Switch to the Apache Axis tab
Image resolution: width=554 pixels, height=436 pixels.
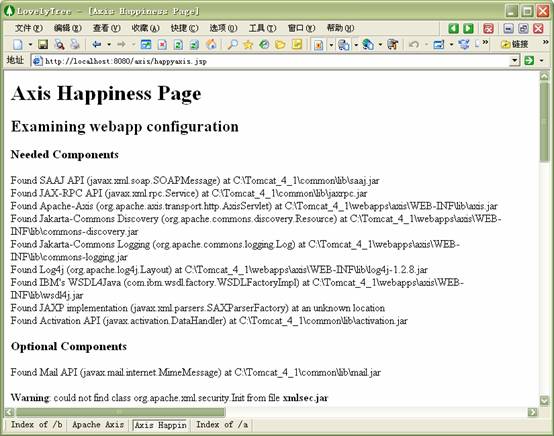click(98, 425)
